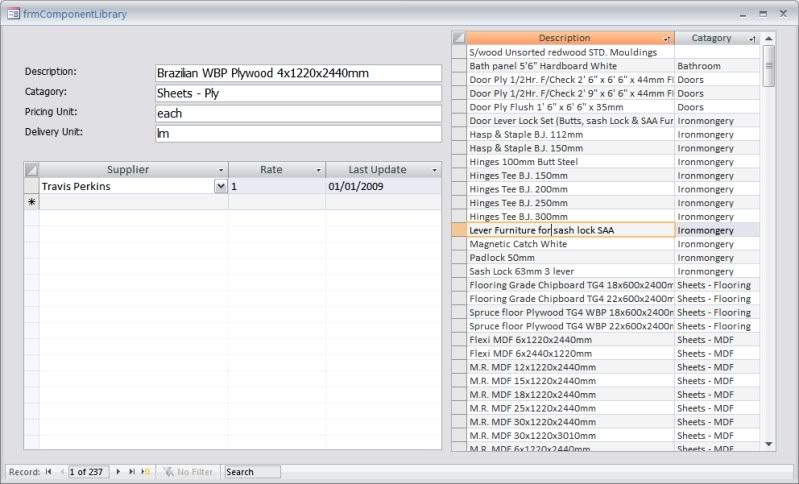Select Hinges 100mm Butt Steel
This screenshot has width=799, height=484.
click(x=570, y=162)
